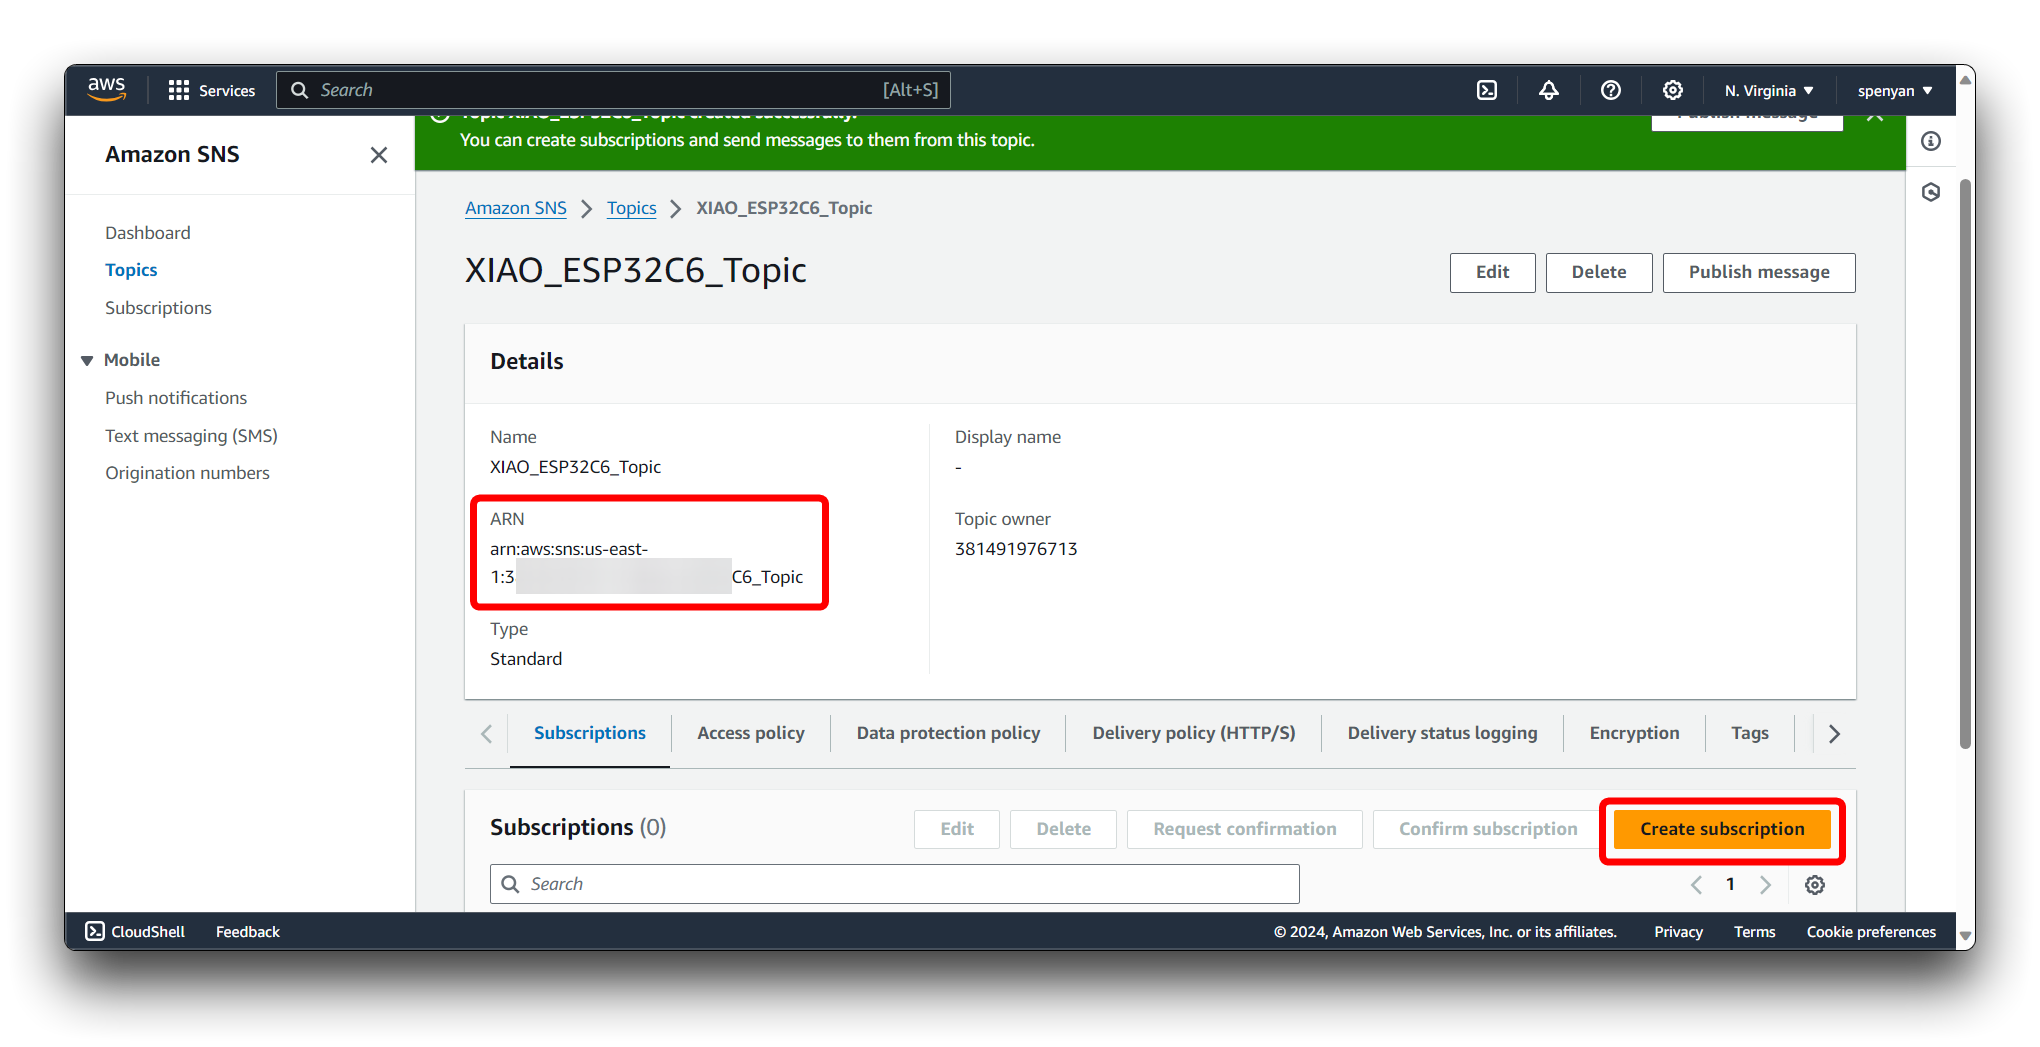The image size is (2040, 1047).
Task: Open the Services grid menu
Action: [x=212, y=90]
